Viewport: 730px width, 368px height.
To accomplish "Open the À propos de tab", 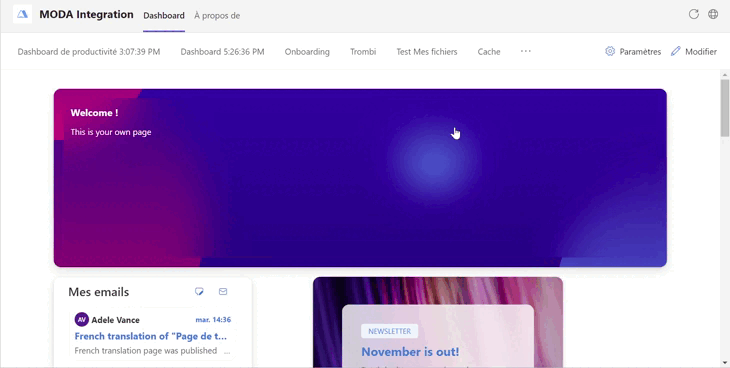I will point(217,15).
